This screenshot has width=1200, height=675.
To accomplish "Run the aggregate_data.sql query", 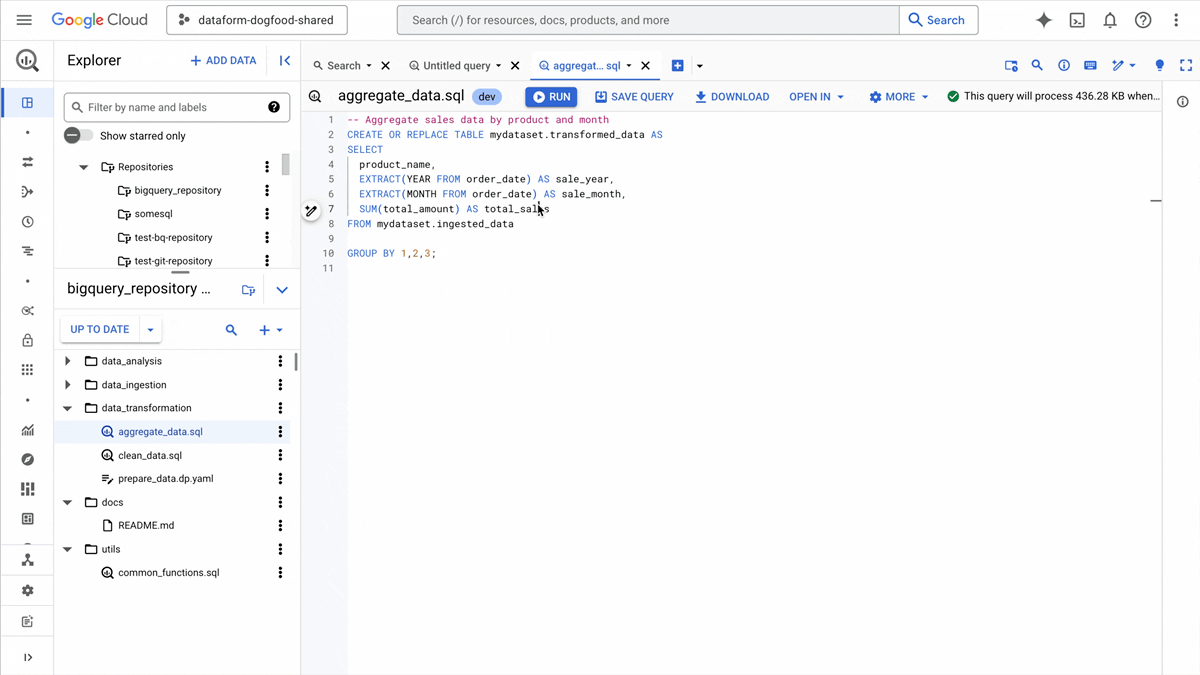I will (x=551, y=97).
